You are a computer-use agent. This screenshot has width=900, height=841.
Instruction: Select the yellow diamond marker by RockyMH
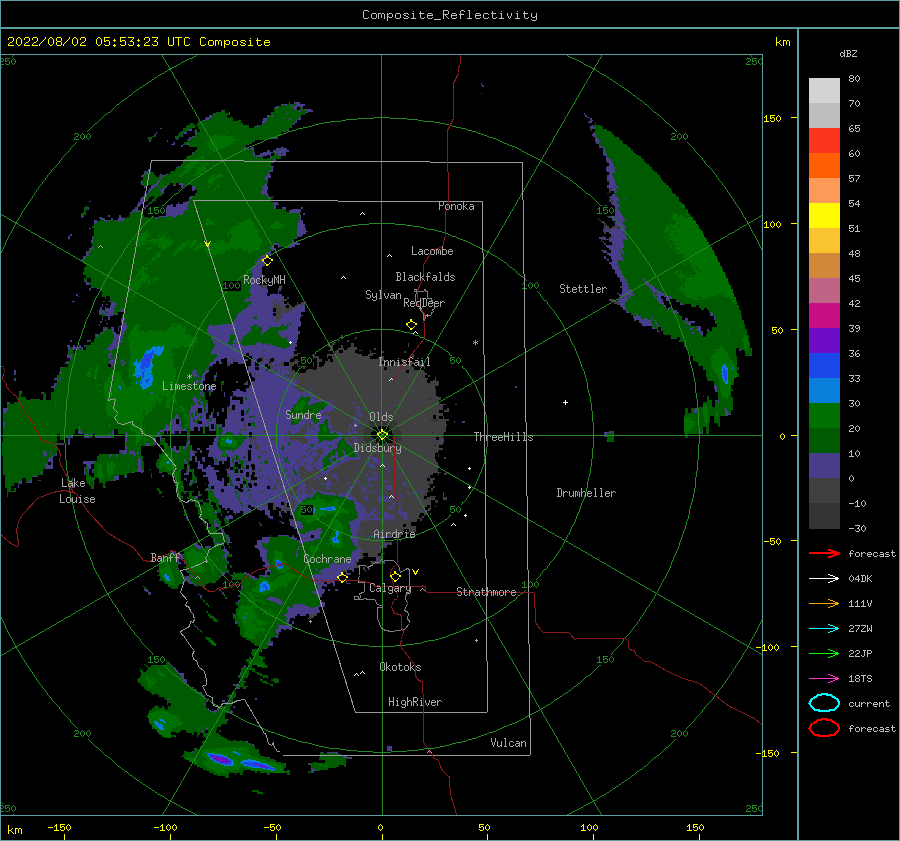click(x=267, y=261)
